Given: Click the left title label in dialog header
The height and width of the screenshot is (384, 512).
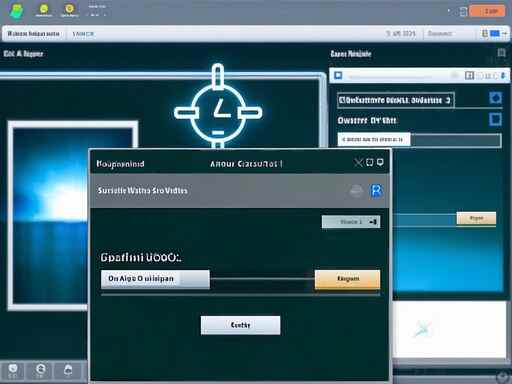Looking at the screenshot, I should click(x=120, y=164).
